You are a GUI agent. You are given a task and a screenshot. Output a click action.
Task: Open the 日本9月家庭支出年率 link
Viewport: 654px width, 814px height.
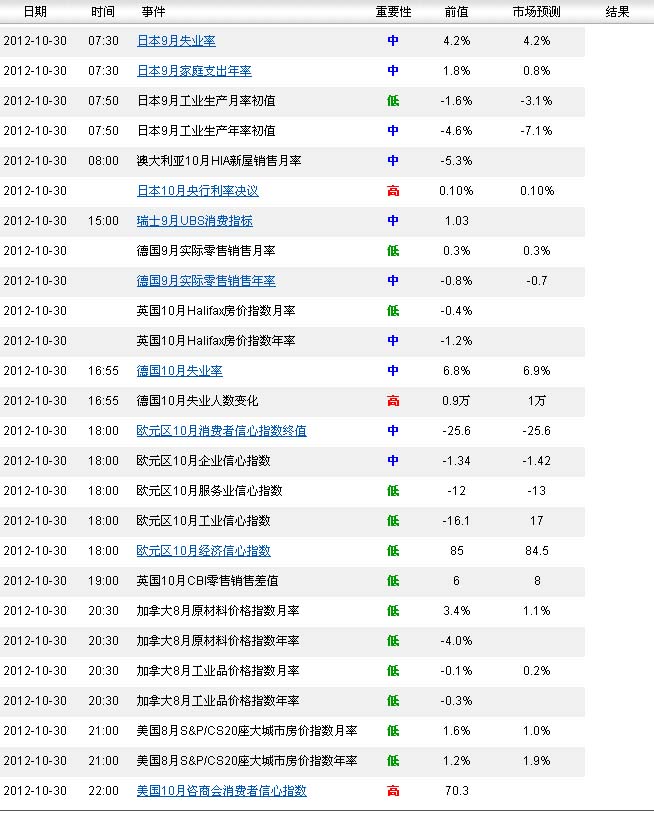[194, 71]
